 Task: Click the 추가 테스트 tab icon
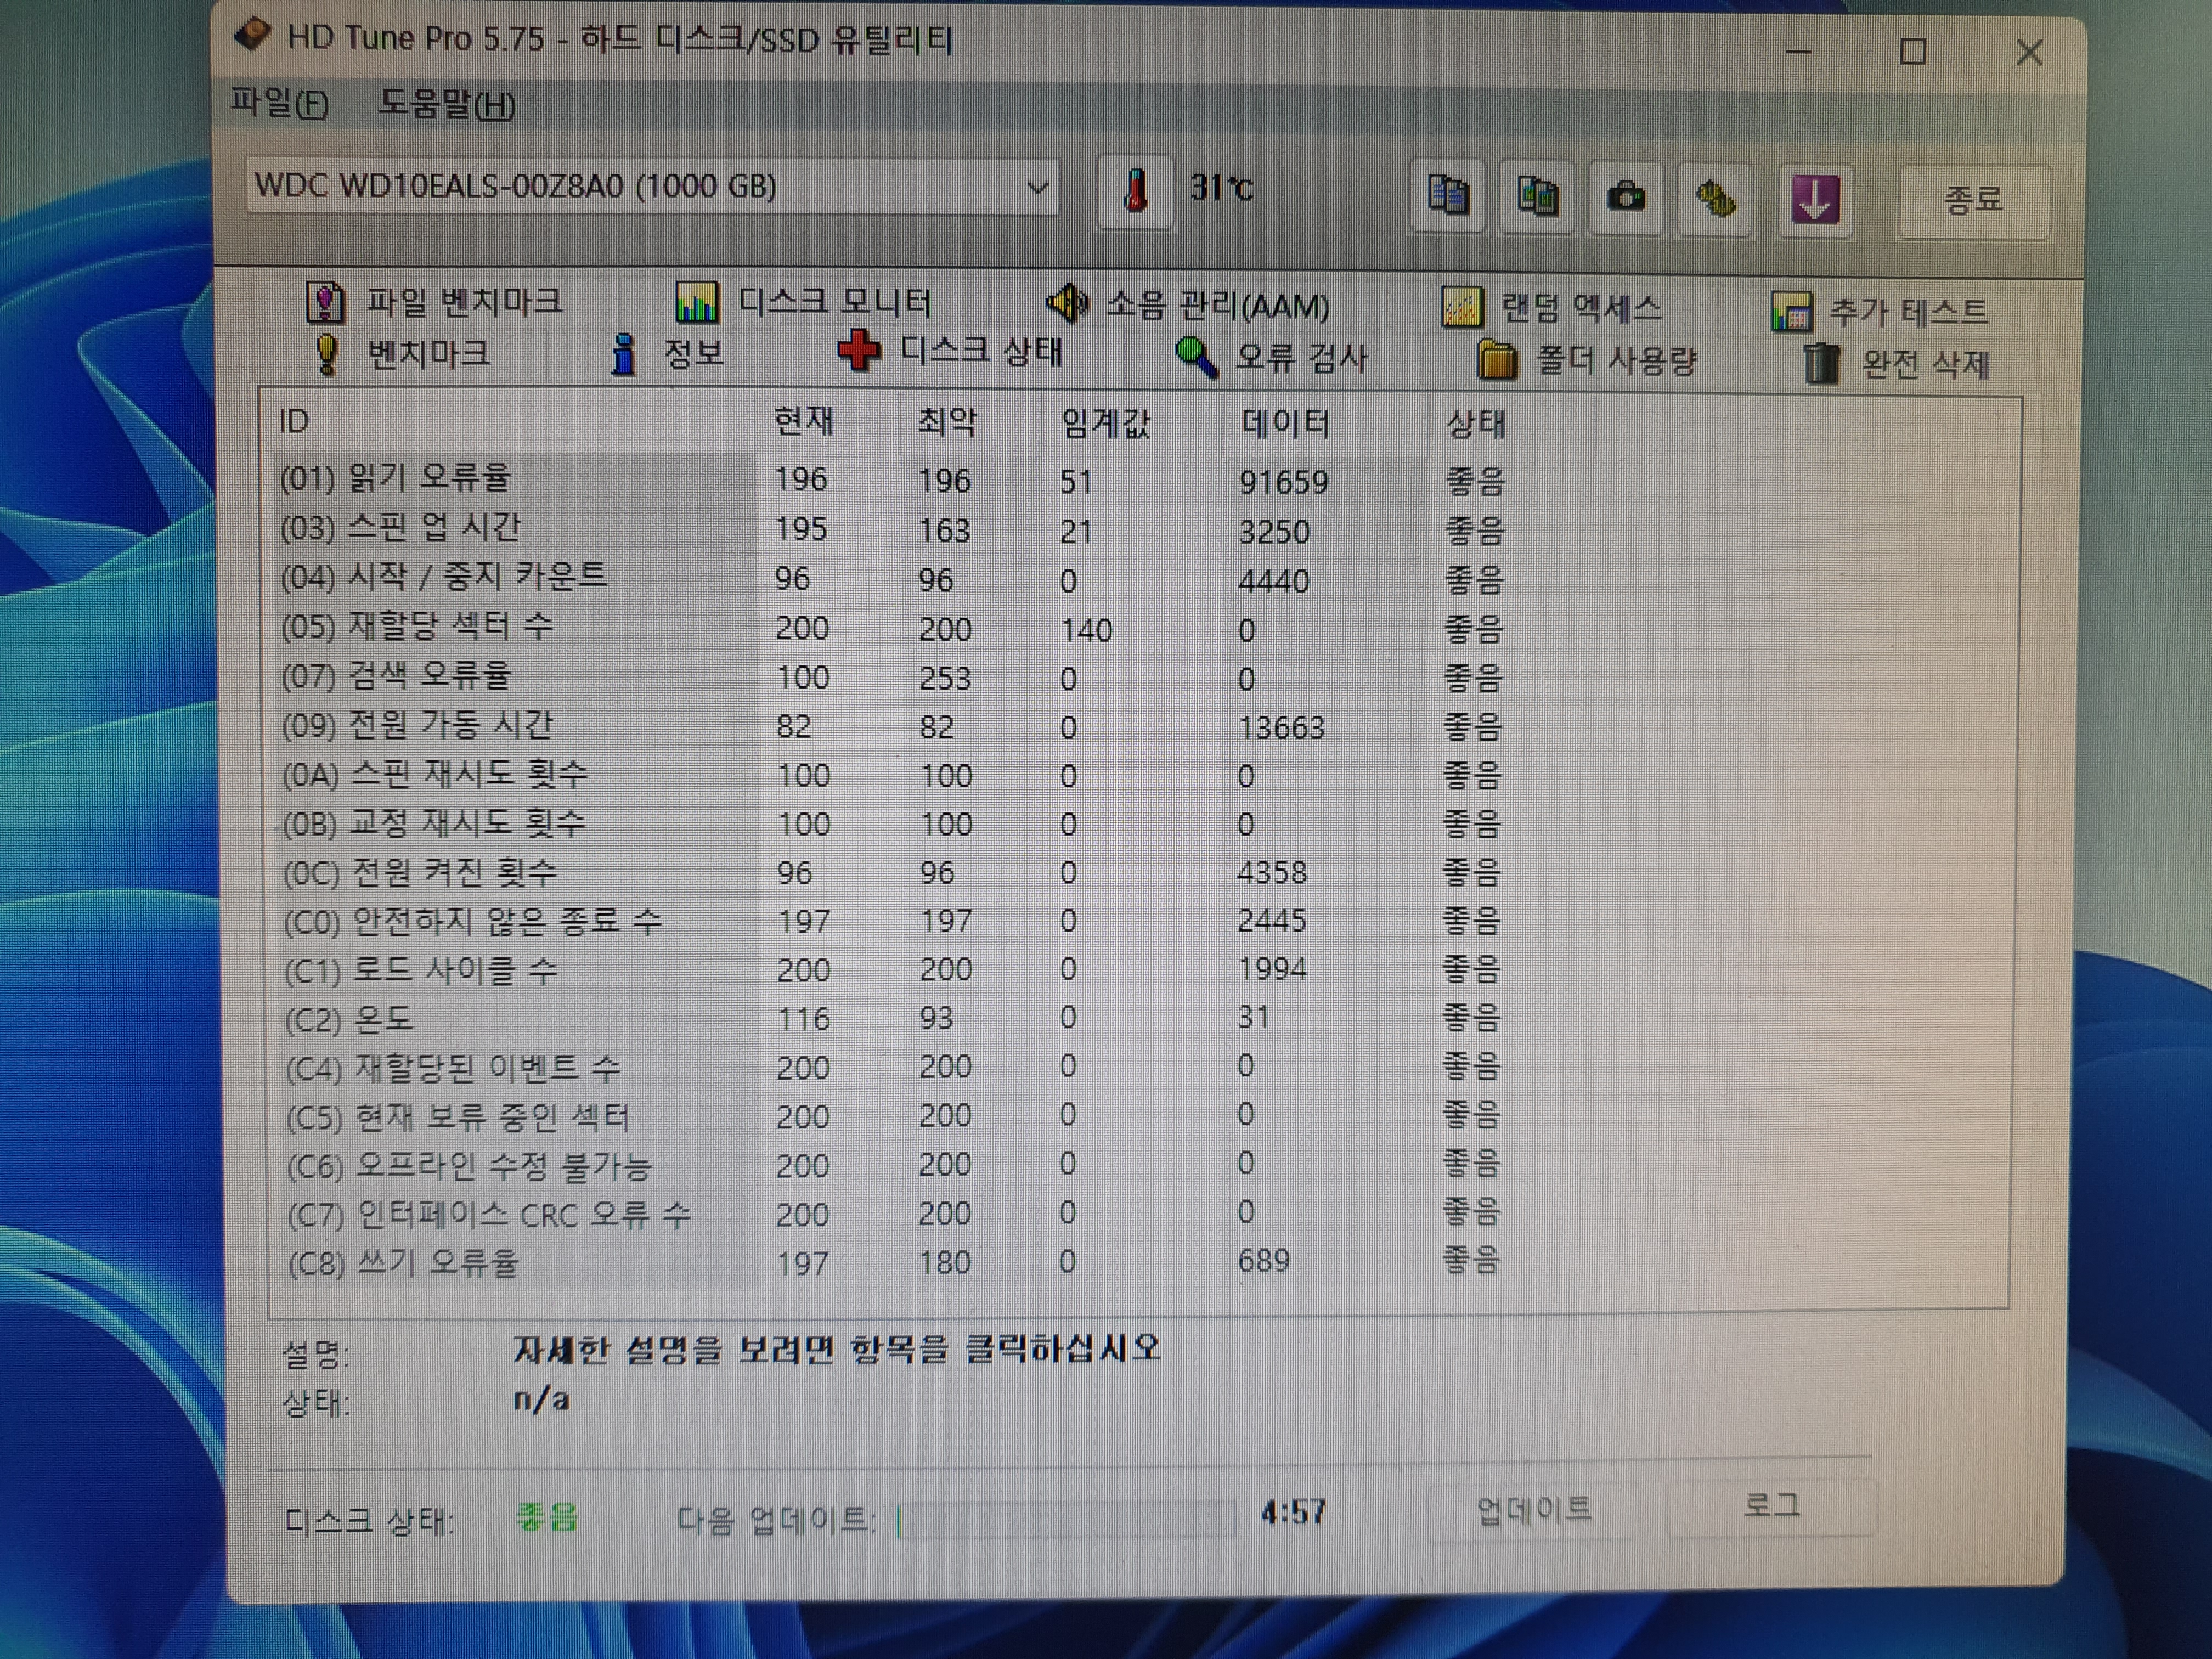(1791, 312)
